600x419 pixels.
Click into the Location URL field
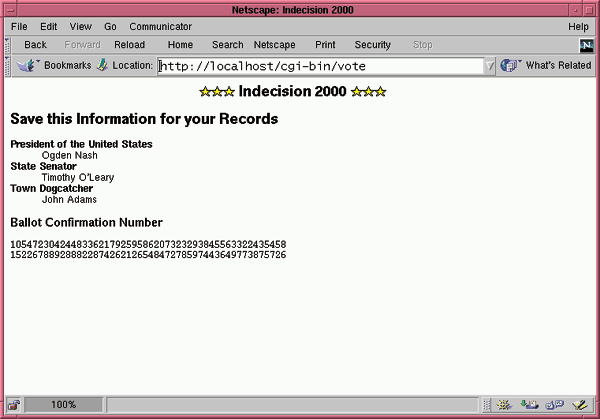[320, 66]
